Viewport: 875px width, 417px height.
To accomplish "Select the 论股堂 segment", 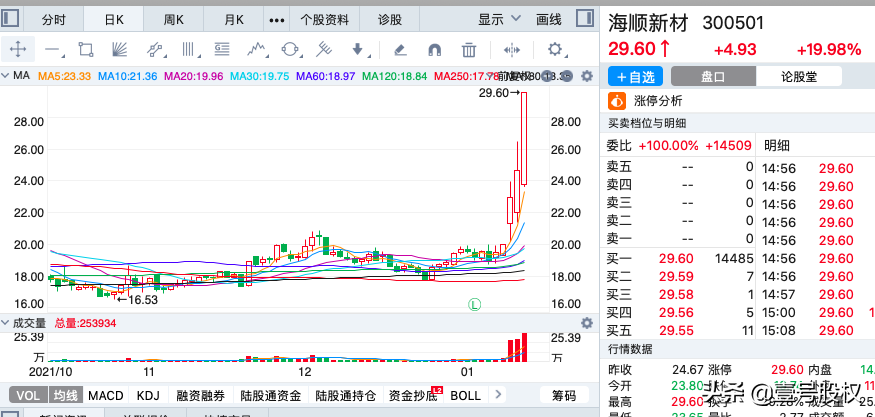I will (799, 76).
